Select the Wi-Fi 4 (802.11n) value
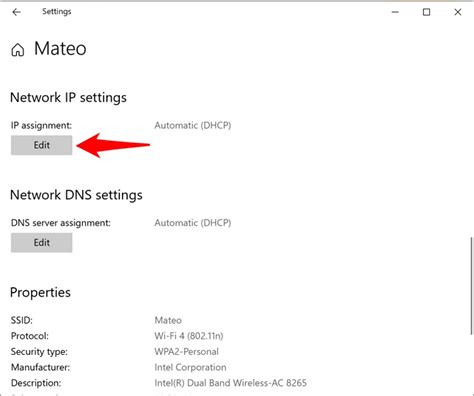The width and height of the screenshot is (474, 396). (x=189, y=336)
